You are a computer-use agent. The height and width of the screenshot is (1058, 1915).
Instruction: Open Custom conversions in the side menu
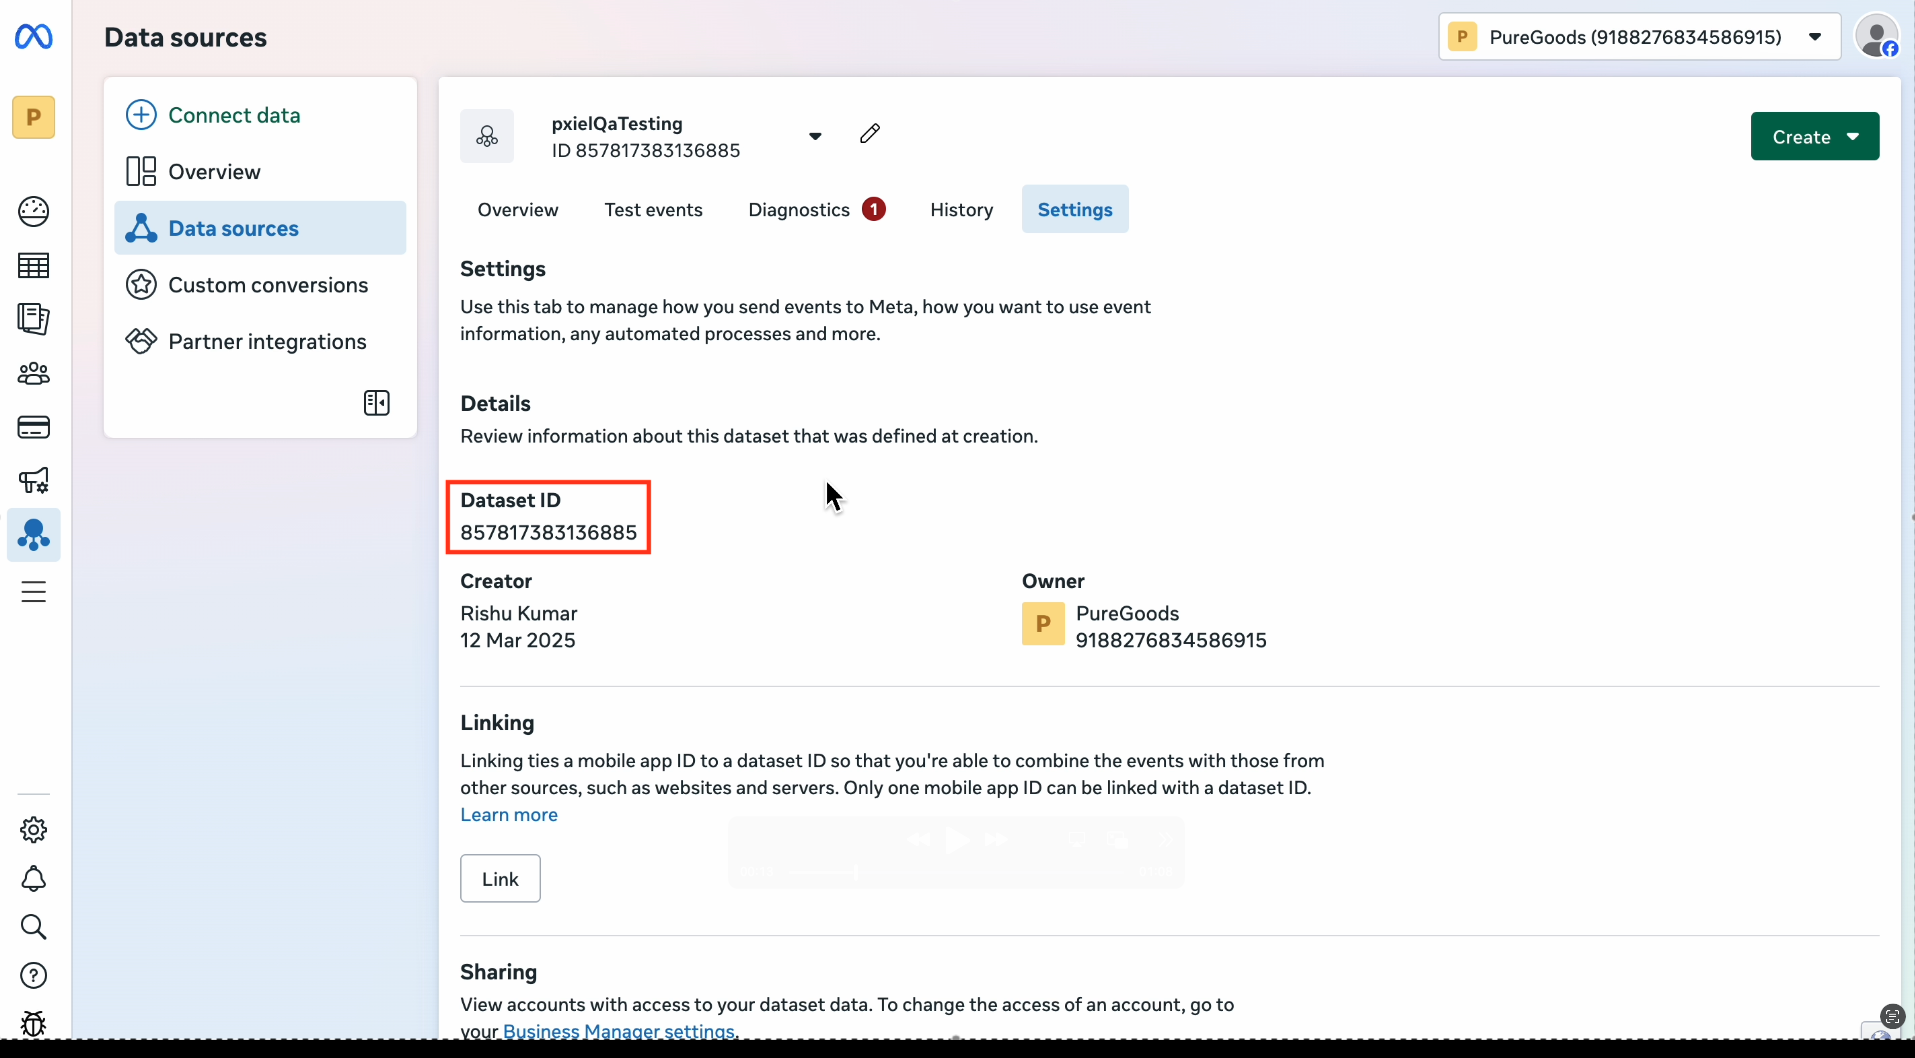(x=260, y=285)
